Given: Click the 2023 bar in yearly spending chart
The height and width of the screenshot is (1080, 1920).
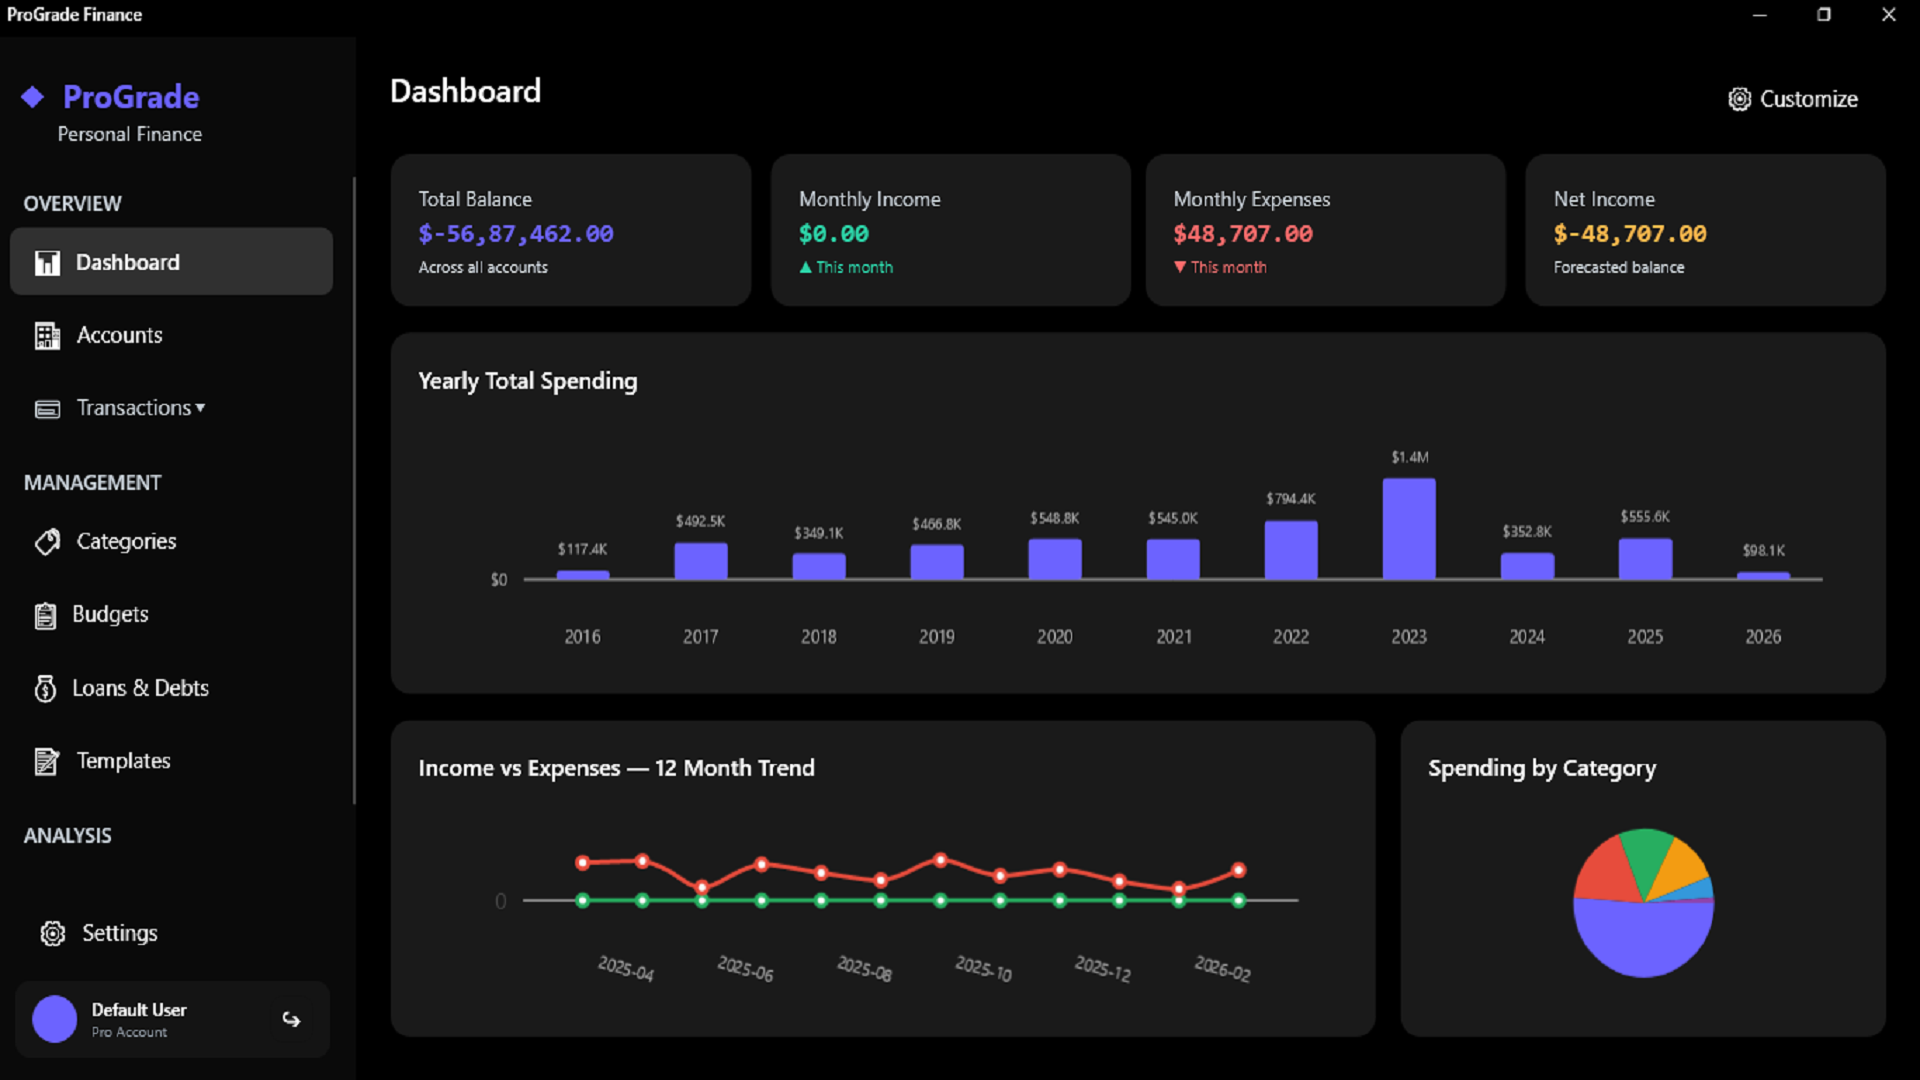Looking at the screenshot, I should coord(1409,528).
